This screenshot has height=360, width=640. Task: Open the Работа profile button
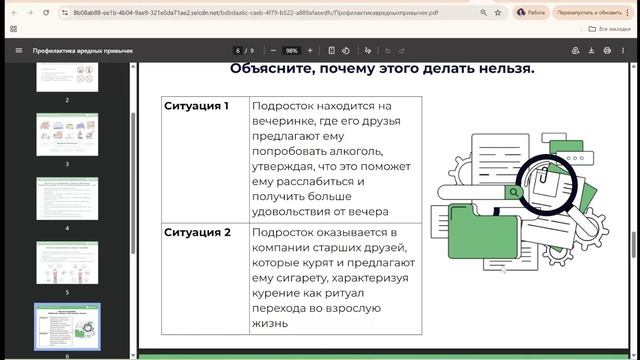[531, 13]
